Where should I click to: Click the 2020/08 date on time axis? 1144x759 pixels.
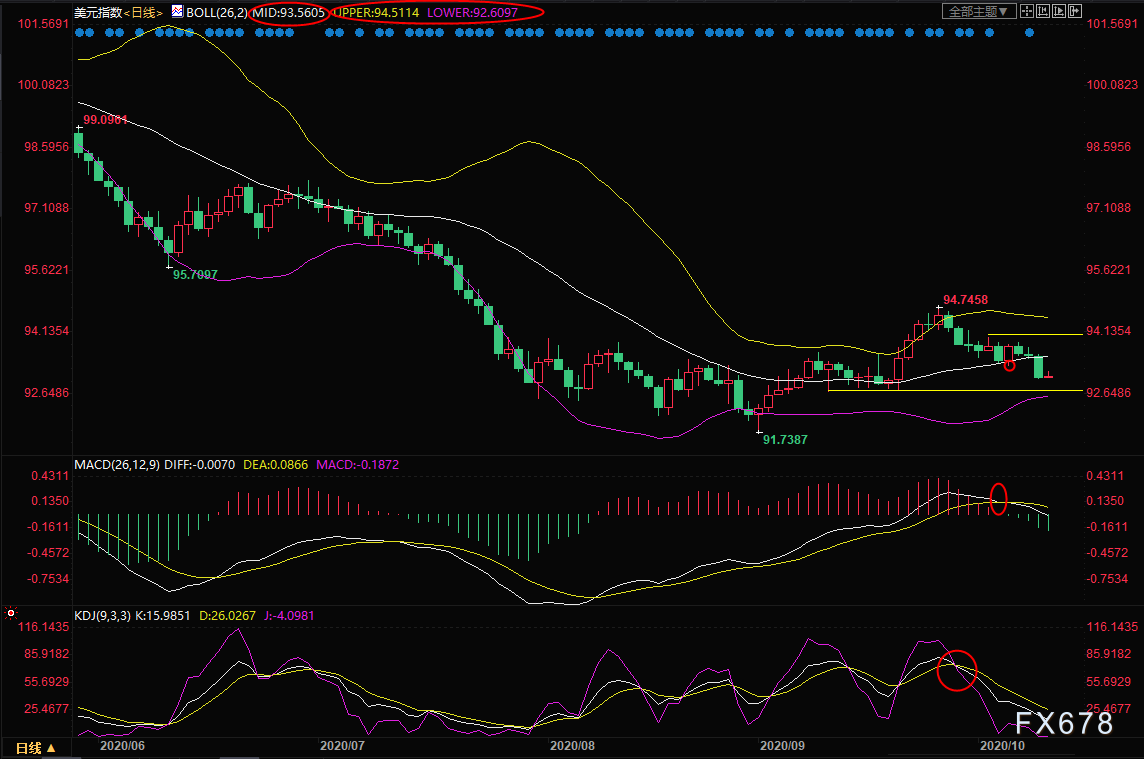point(573,746)
